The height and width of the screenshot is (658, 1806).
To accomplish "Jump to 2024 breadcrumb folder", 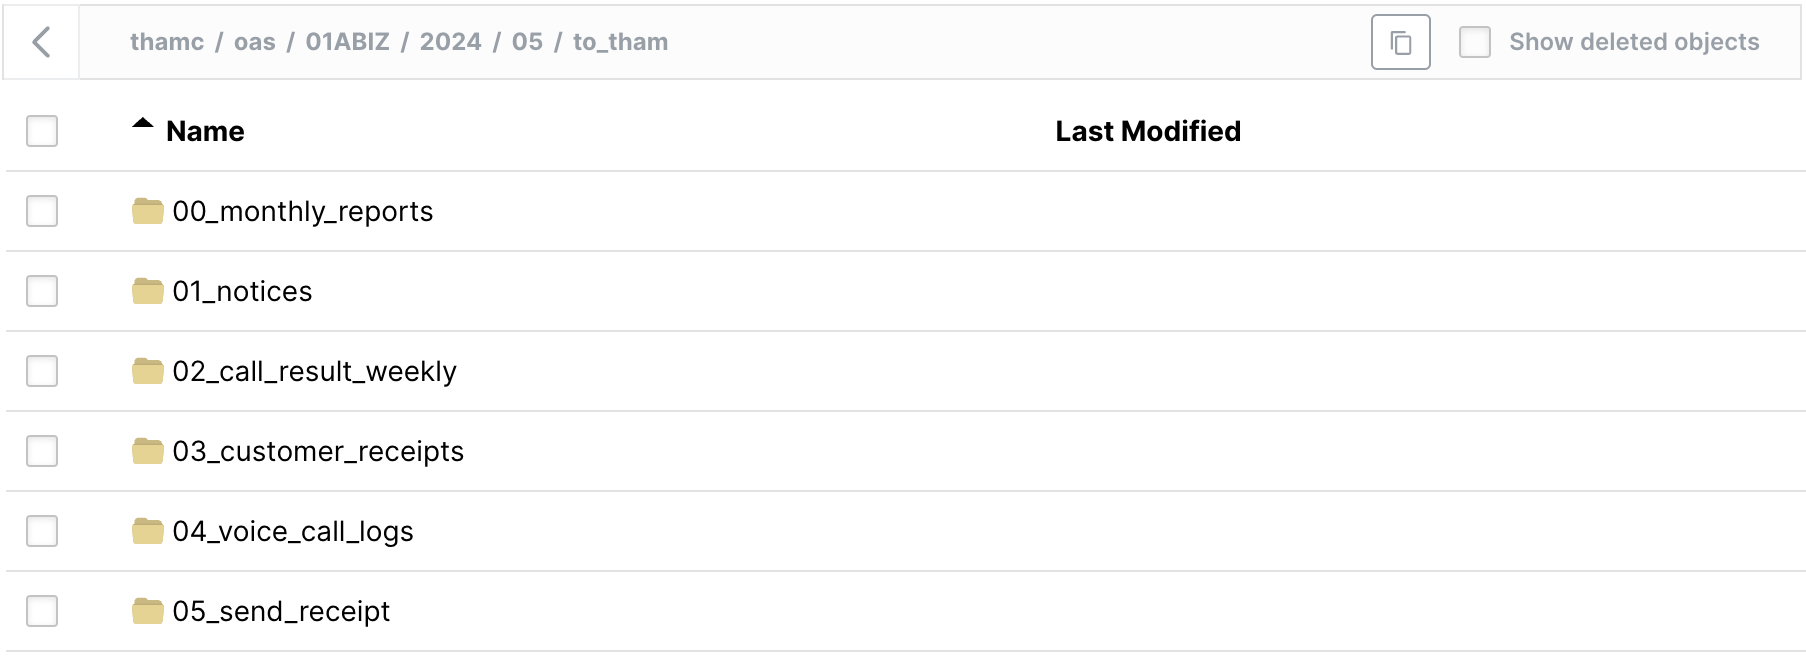I will pos(450,42).
